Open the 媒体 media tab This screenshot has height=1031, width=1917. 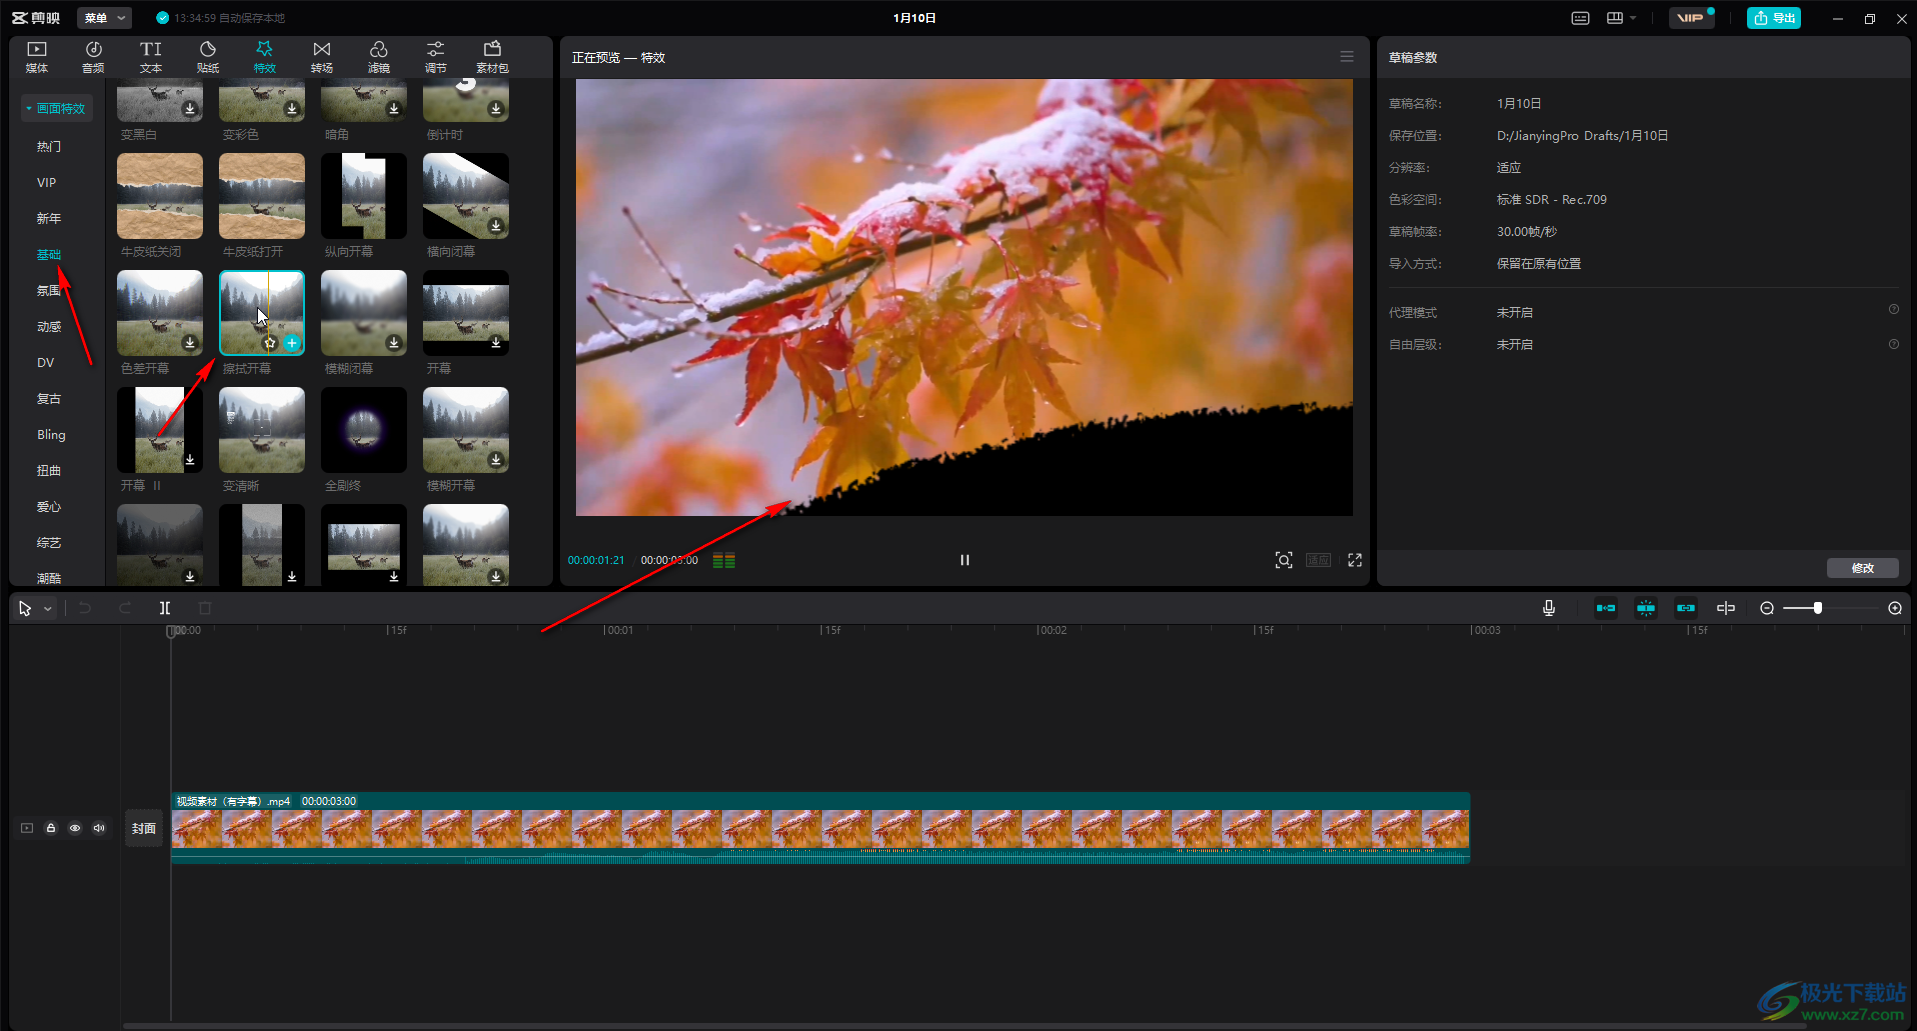pos(37,57)
